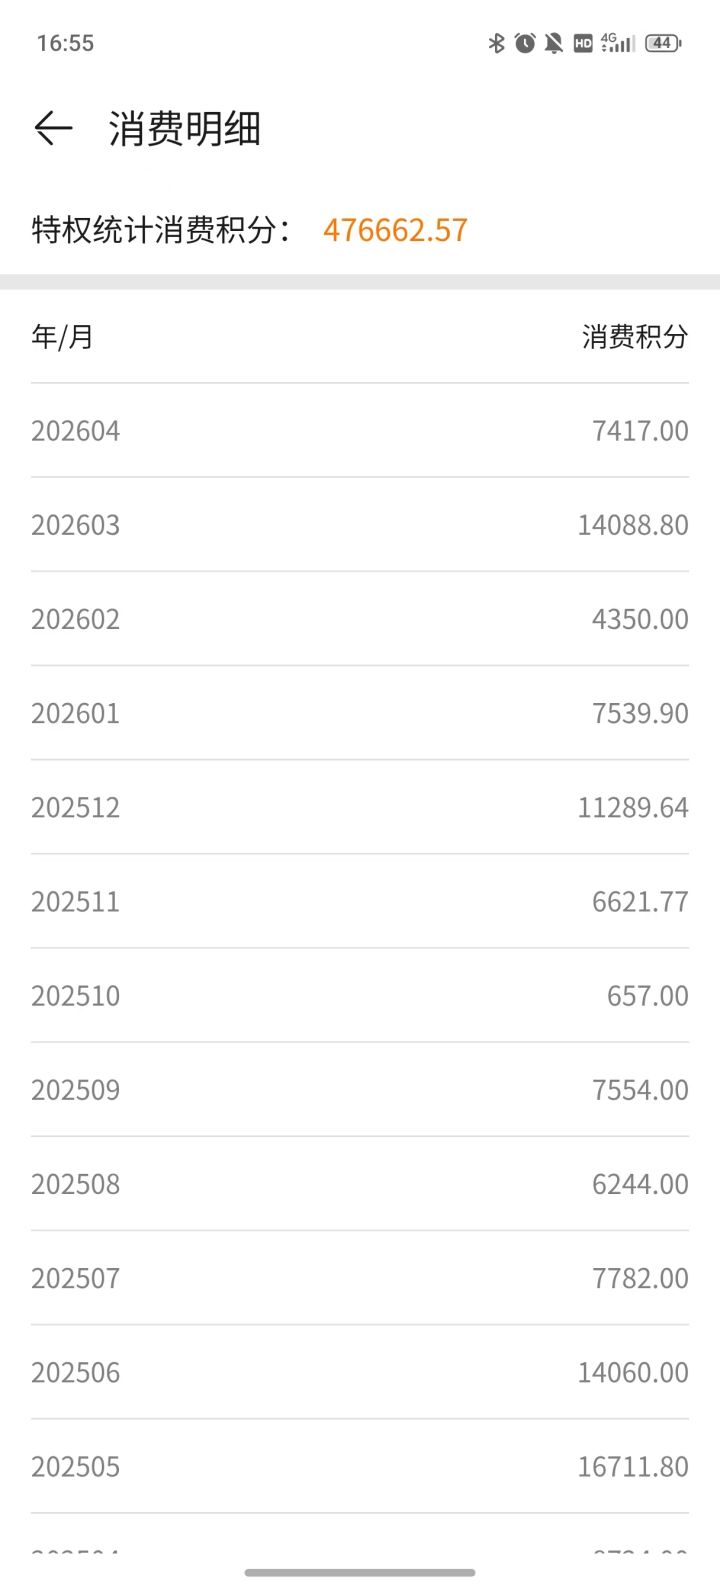Viewport: 720px width, 1592px height.
Task: Tap the 202510 row with 657.00
Action: (360, 995)
